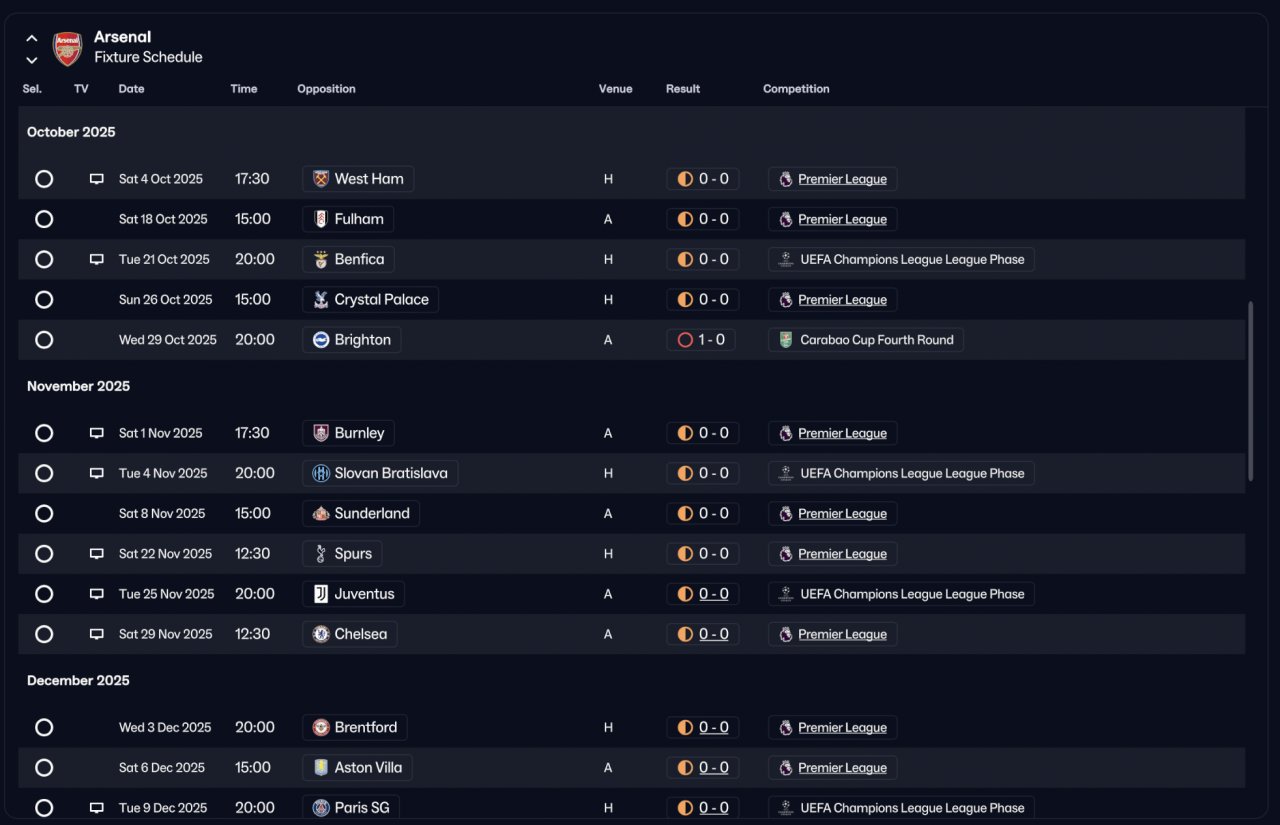This screenshot has width=1280, height=825.
Task: Open Champions League button in Slovan Bratislava row
Action: pyautogui.click(x=901, y=473)
